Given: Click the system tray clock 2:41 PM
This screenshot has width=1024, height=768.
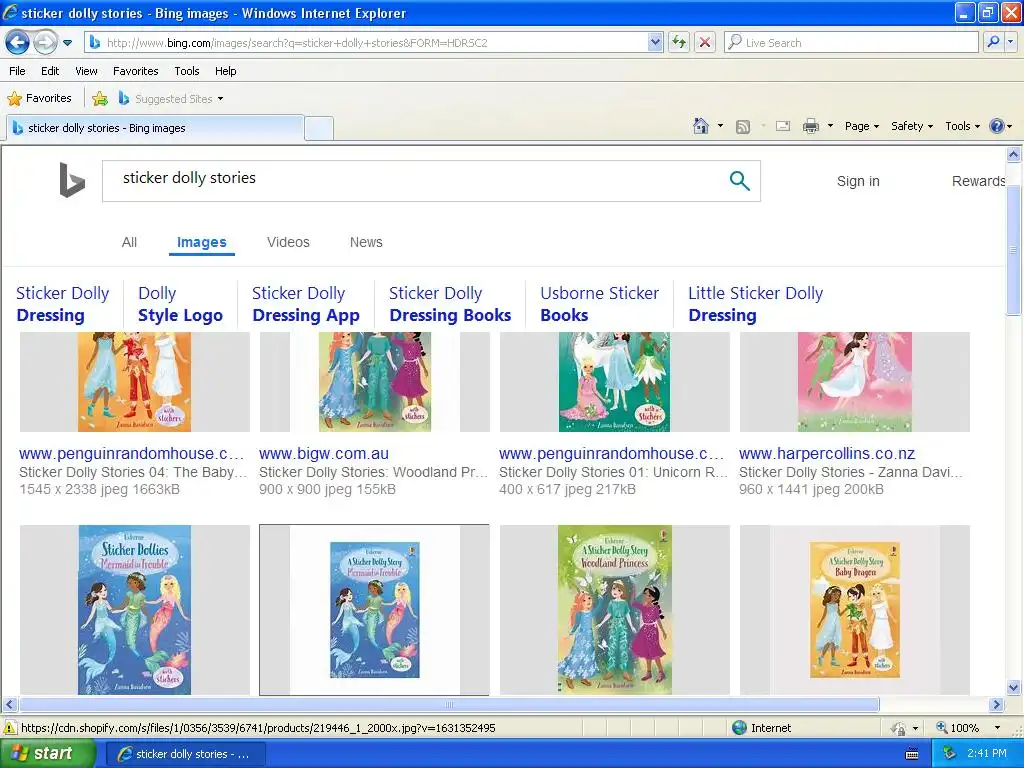Looking at the screenshot, I should (x=987, y=754).
